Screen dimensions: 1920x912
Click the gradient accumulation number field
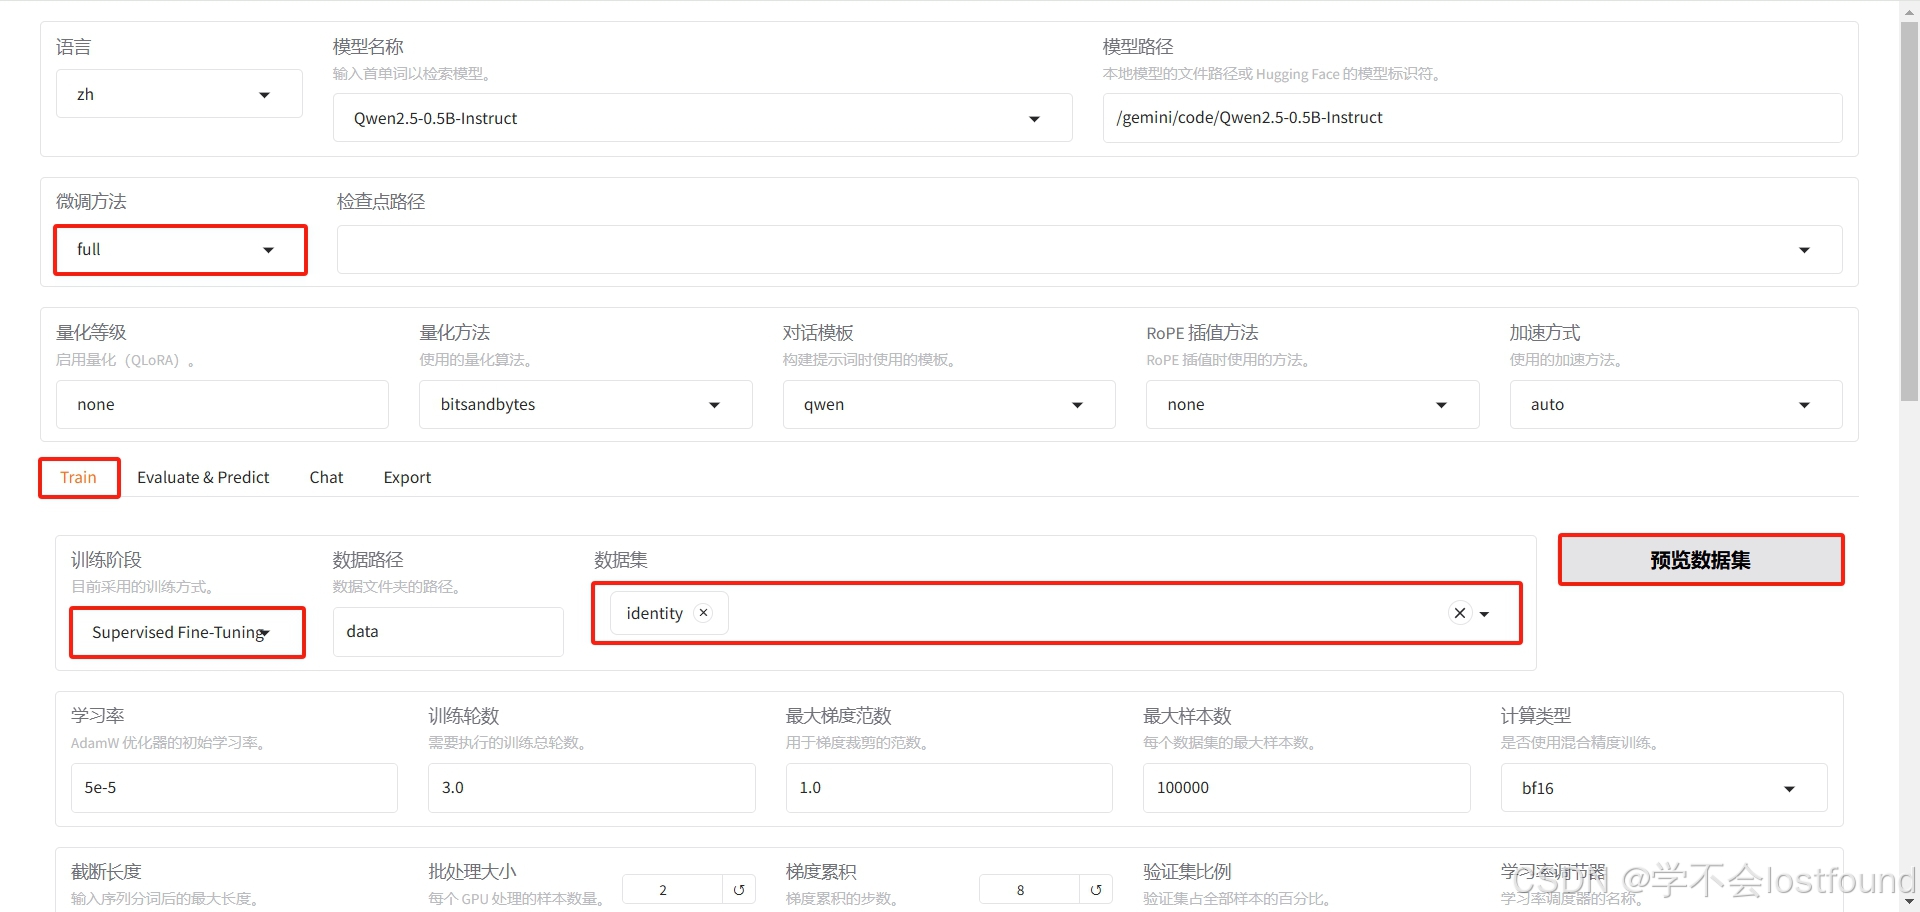[x=1029, y=890]
